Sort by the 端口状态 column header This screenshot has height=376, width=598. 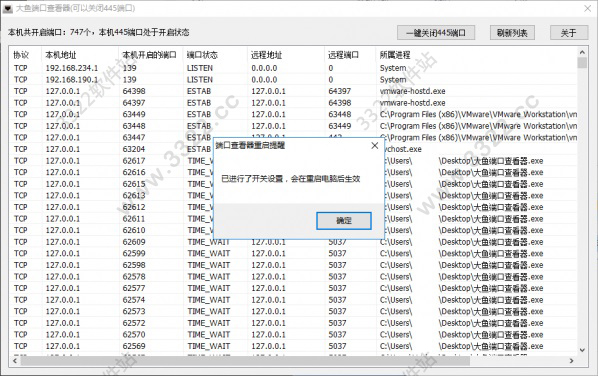click(x=215, y=55)
